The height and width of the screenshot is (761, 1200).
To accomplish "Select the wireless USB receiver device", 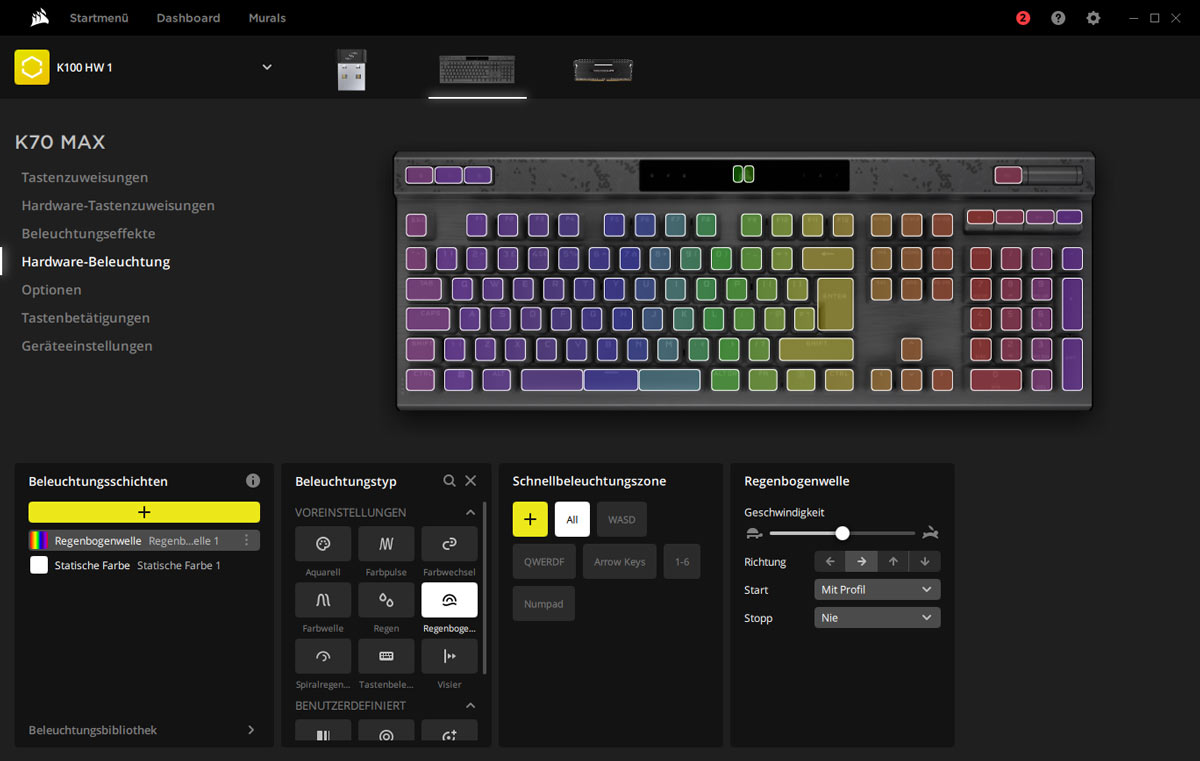I will 351,70.
